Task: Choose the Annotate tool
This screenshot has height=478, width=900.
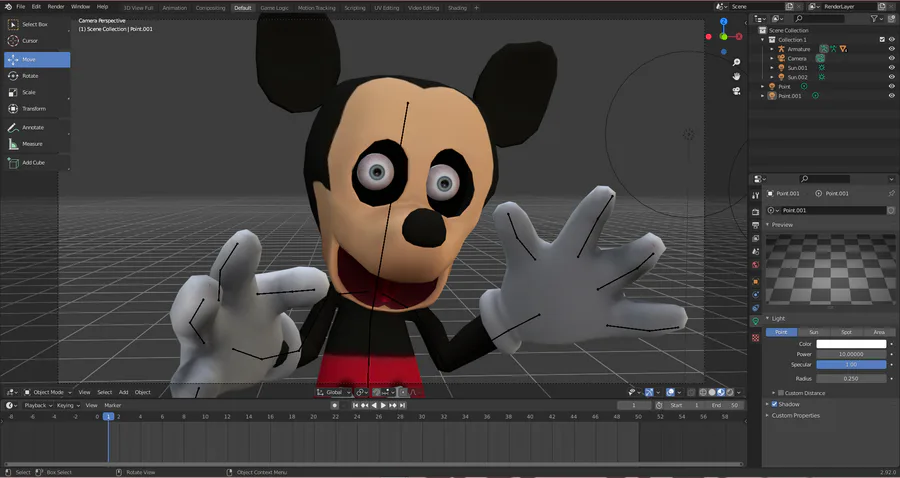Action: coord(37,127)
